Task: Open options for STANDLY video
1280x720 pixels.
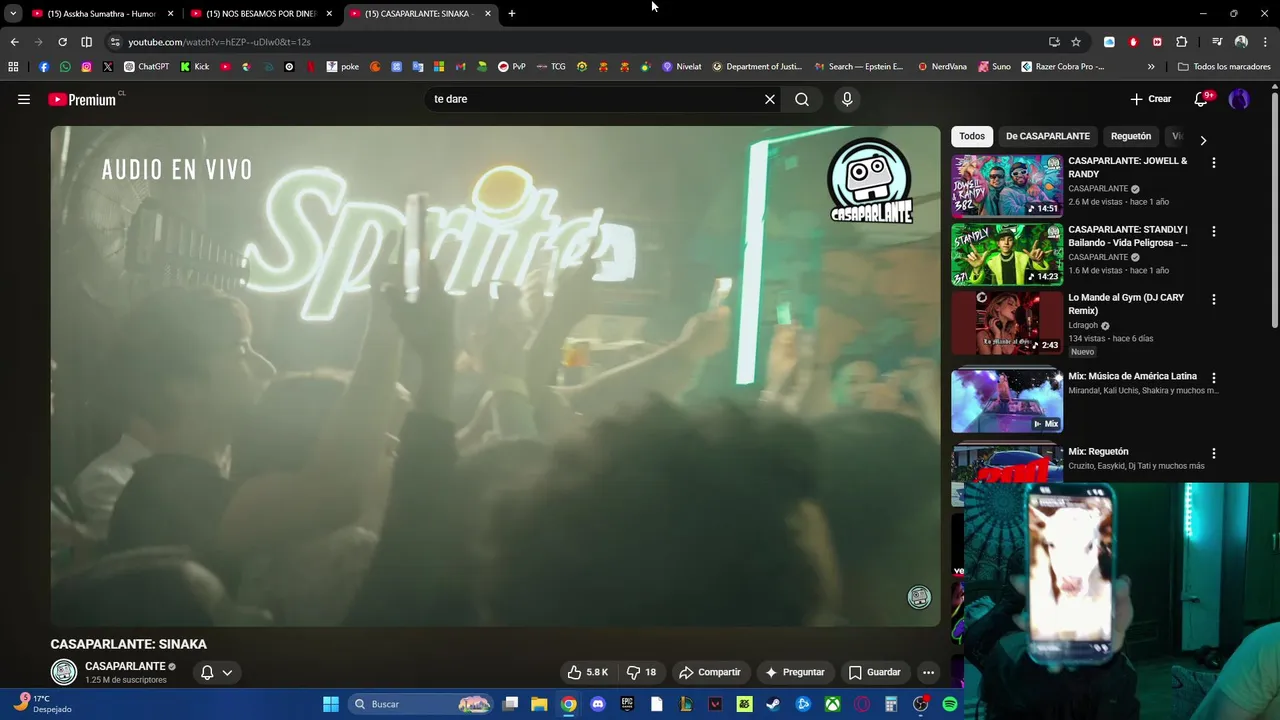Action: pyautogui.click(x=1214, y=231)
